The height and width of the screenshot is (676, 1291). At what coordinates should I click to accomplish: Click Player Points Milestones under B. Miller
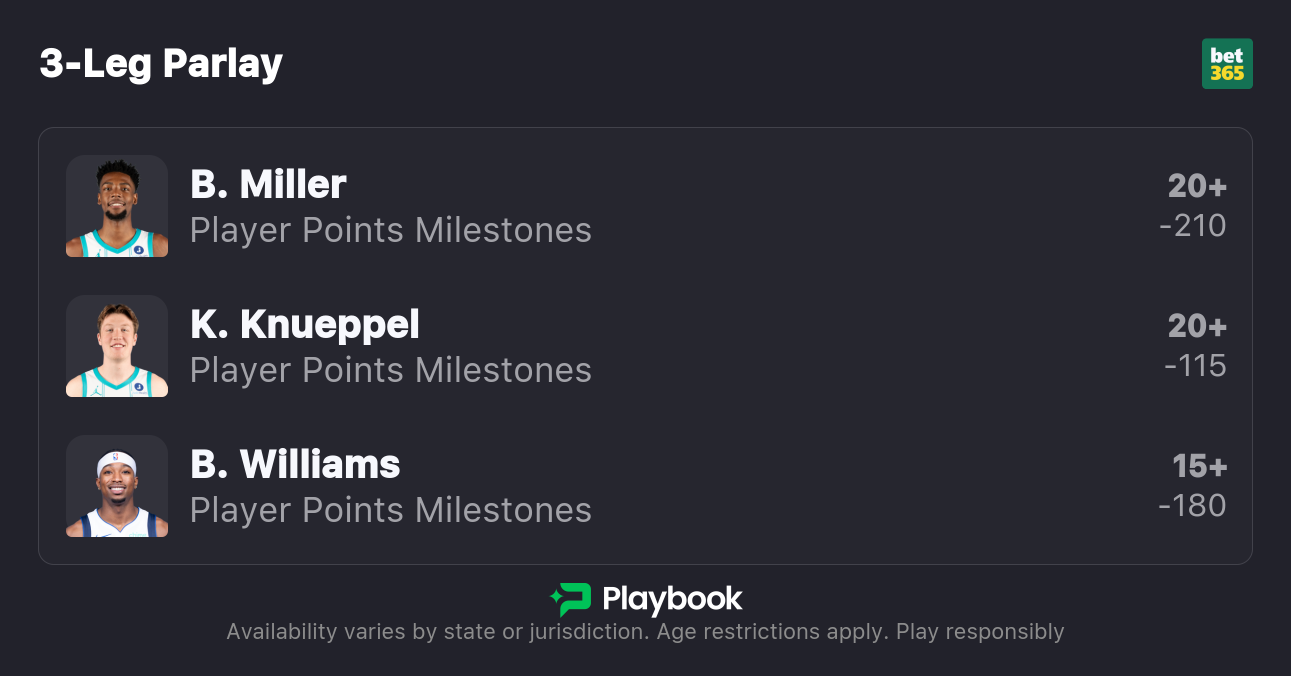point(391,231)
